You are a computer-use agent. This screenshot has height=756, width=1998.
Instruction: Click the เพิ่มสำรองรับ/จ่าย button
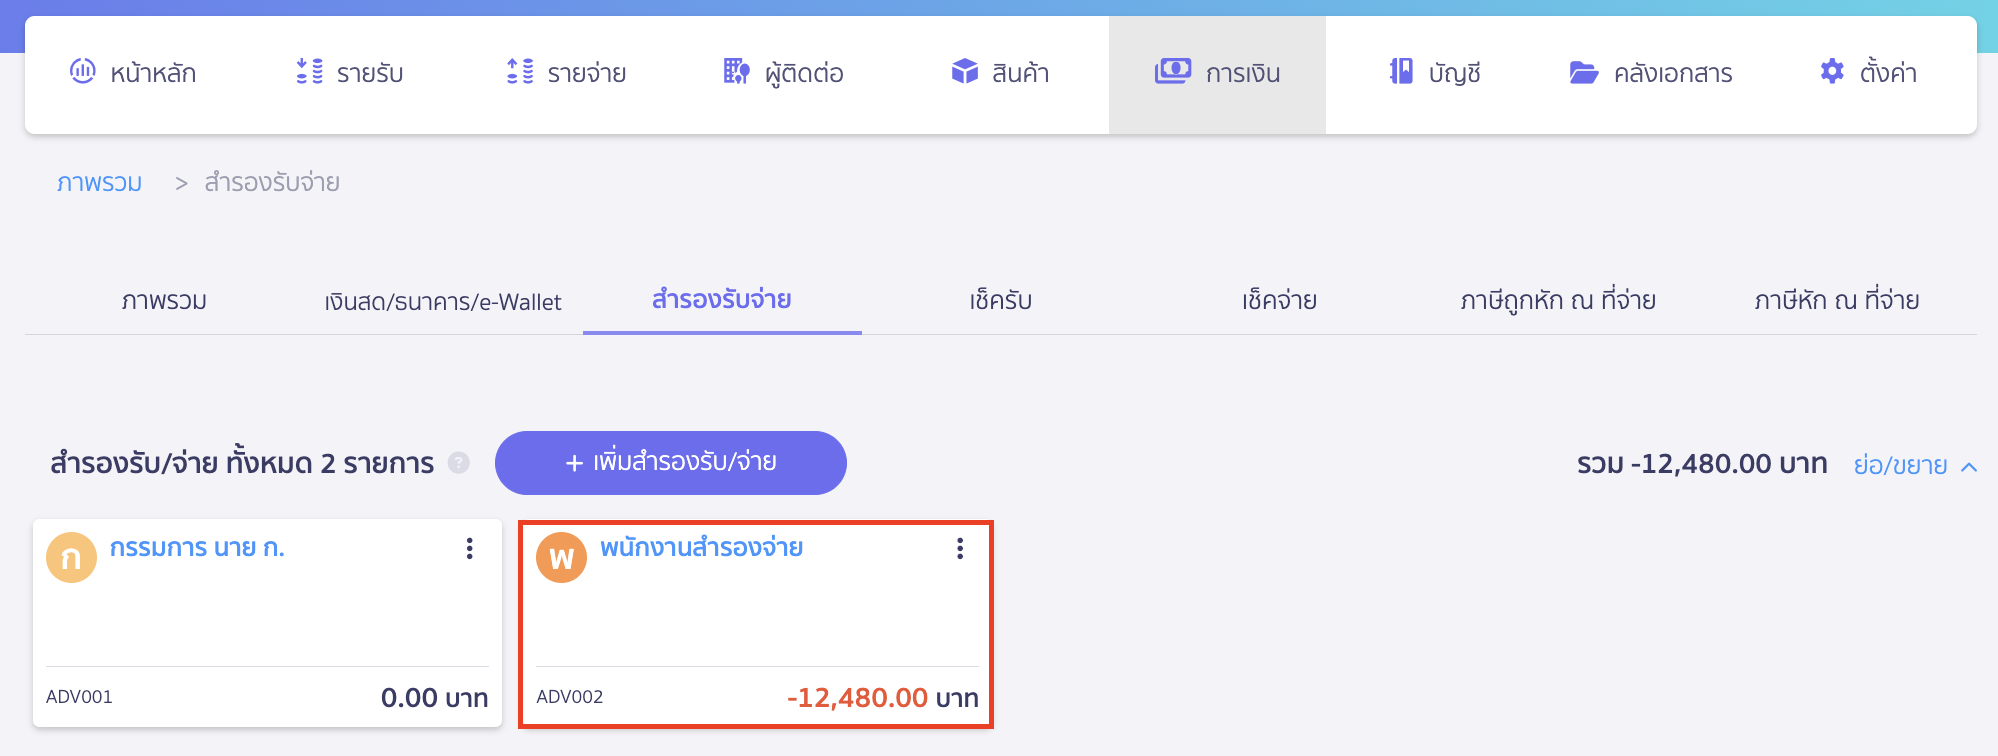pyautogui.click(x=671, y=463)
